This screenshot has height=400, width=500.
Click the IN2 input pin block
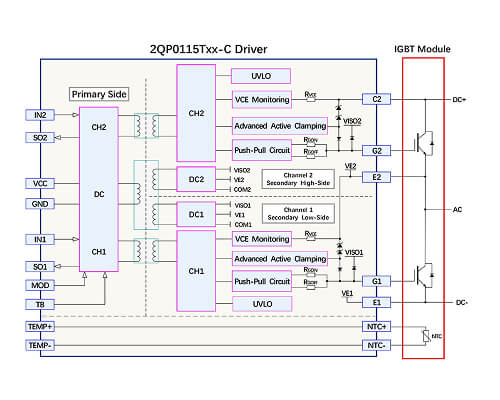coord(40,115)
